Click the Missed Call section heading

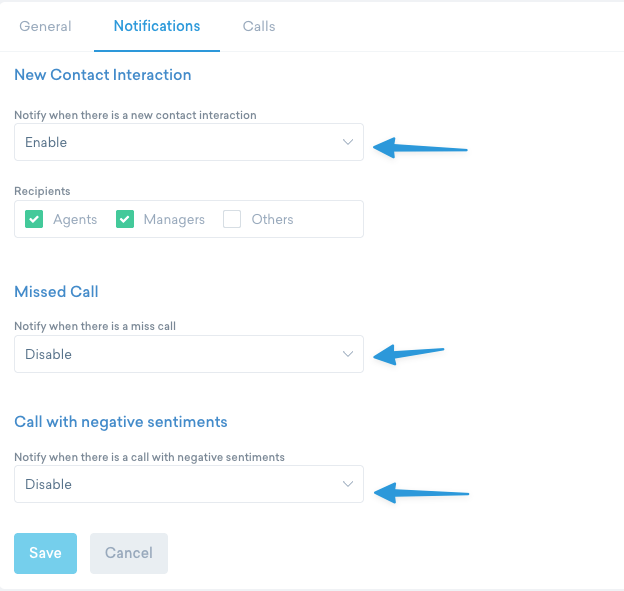[x=56, y=292]
